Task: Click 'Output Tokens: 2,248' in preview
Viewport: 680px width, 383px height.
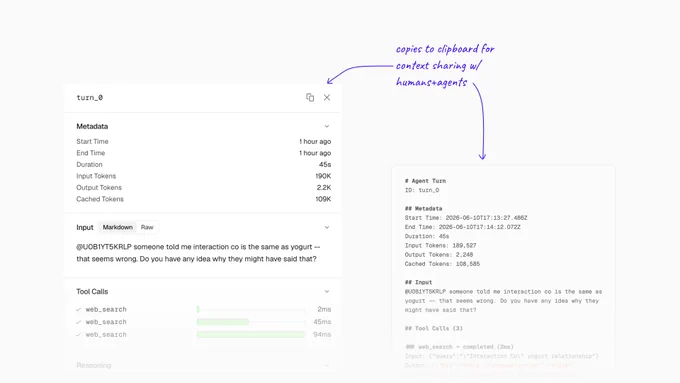Action: tap(439, 255)
